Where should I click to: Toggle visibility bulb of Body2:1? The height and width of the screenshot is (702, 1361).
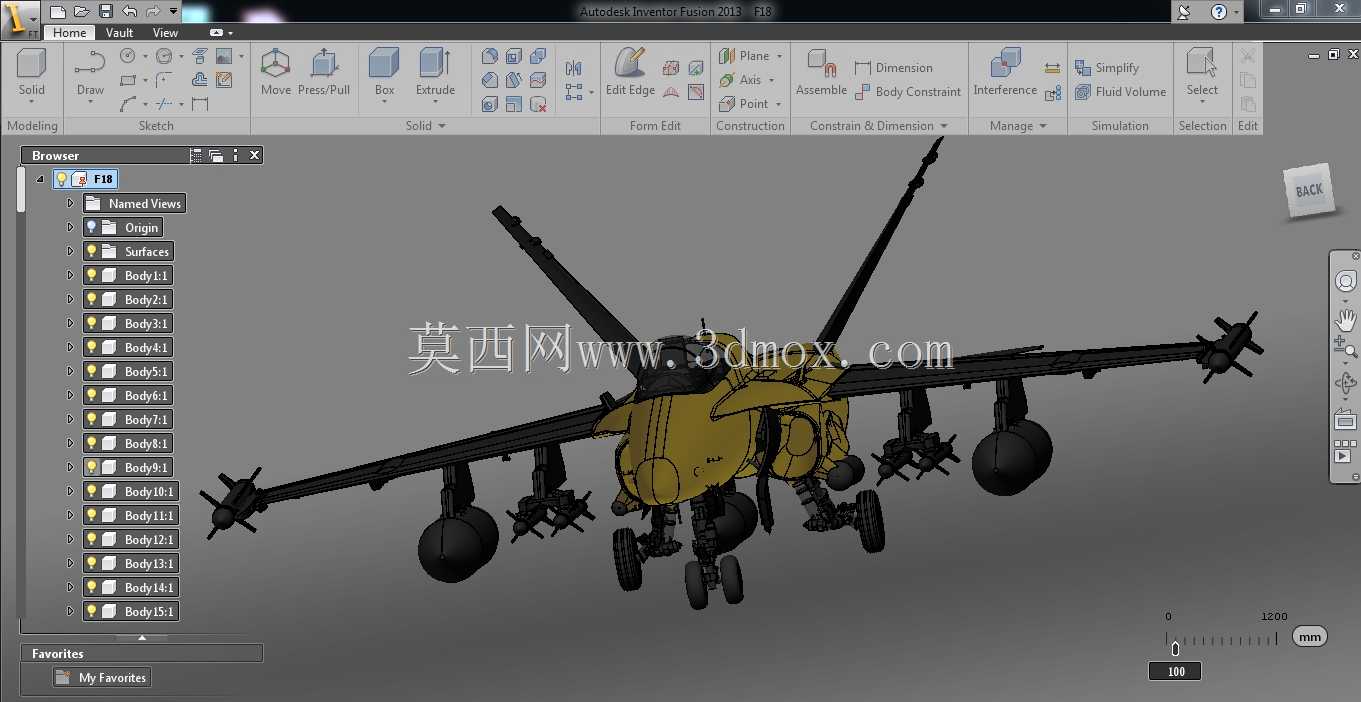point(91,299)
